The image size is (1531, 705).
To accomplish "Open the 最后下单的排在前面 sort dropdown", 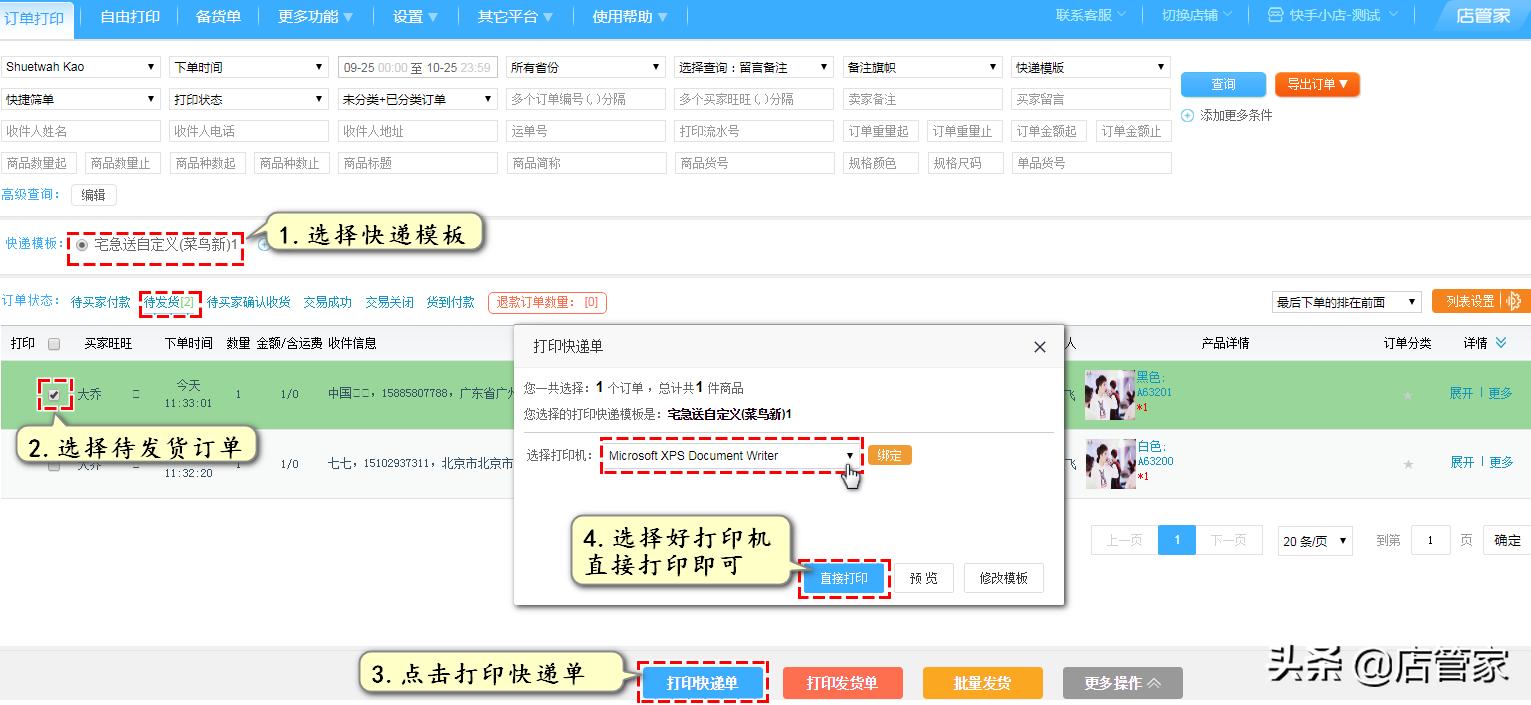I will click(1345, 301).
